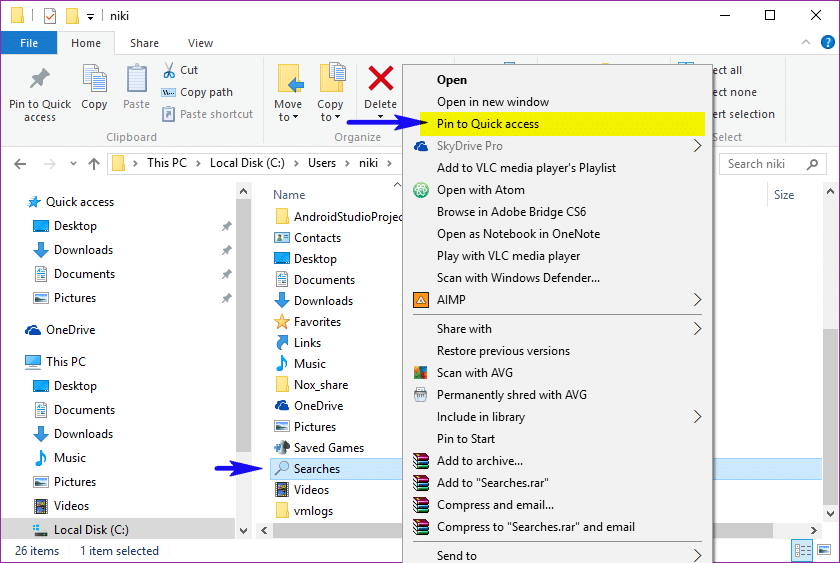
Task: Sort by the Name column header
Action: (x=289, y=195)
